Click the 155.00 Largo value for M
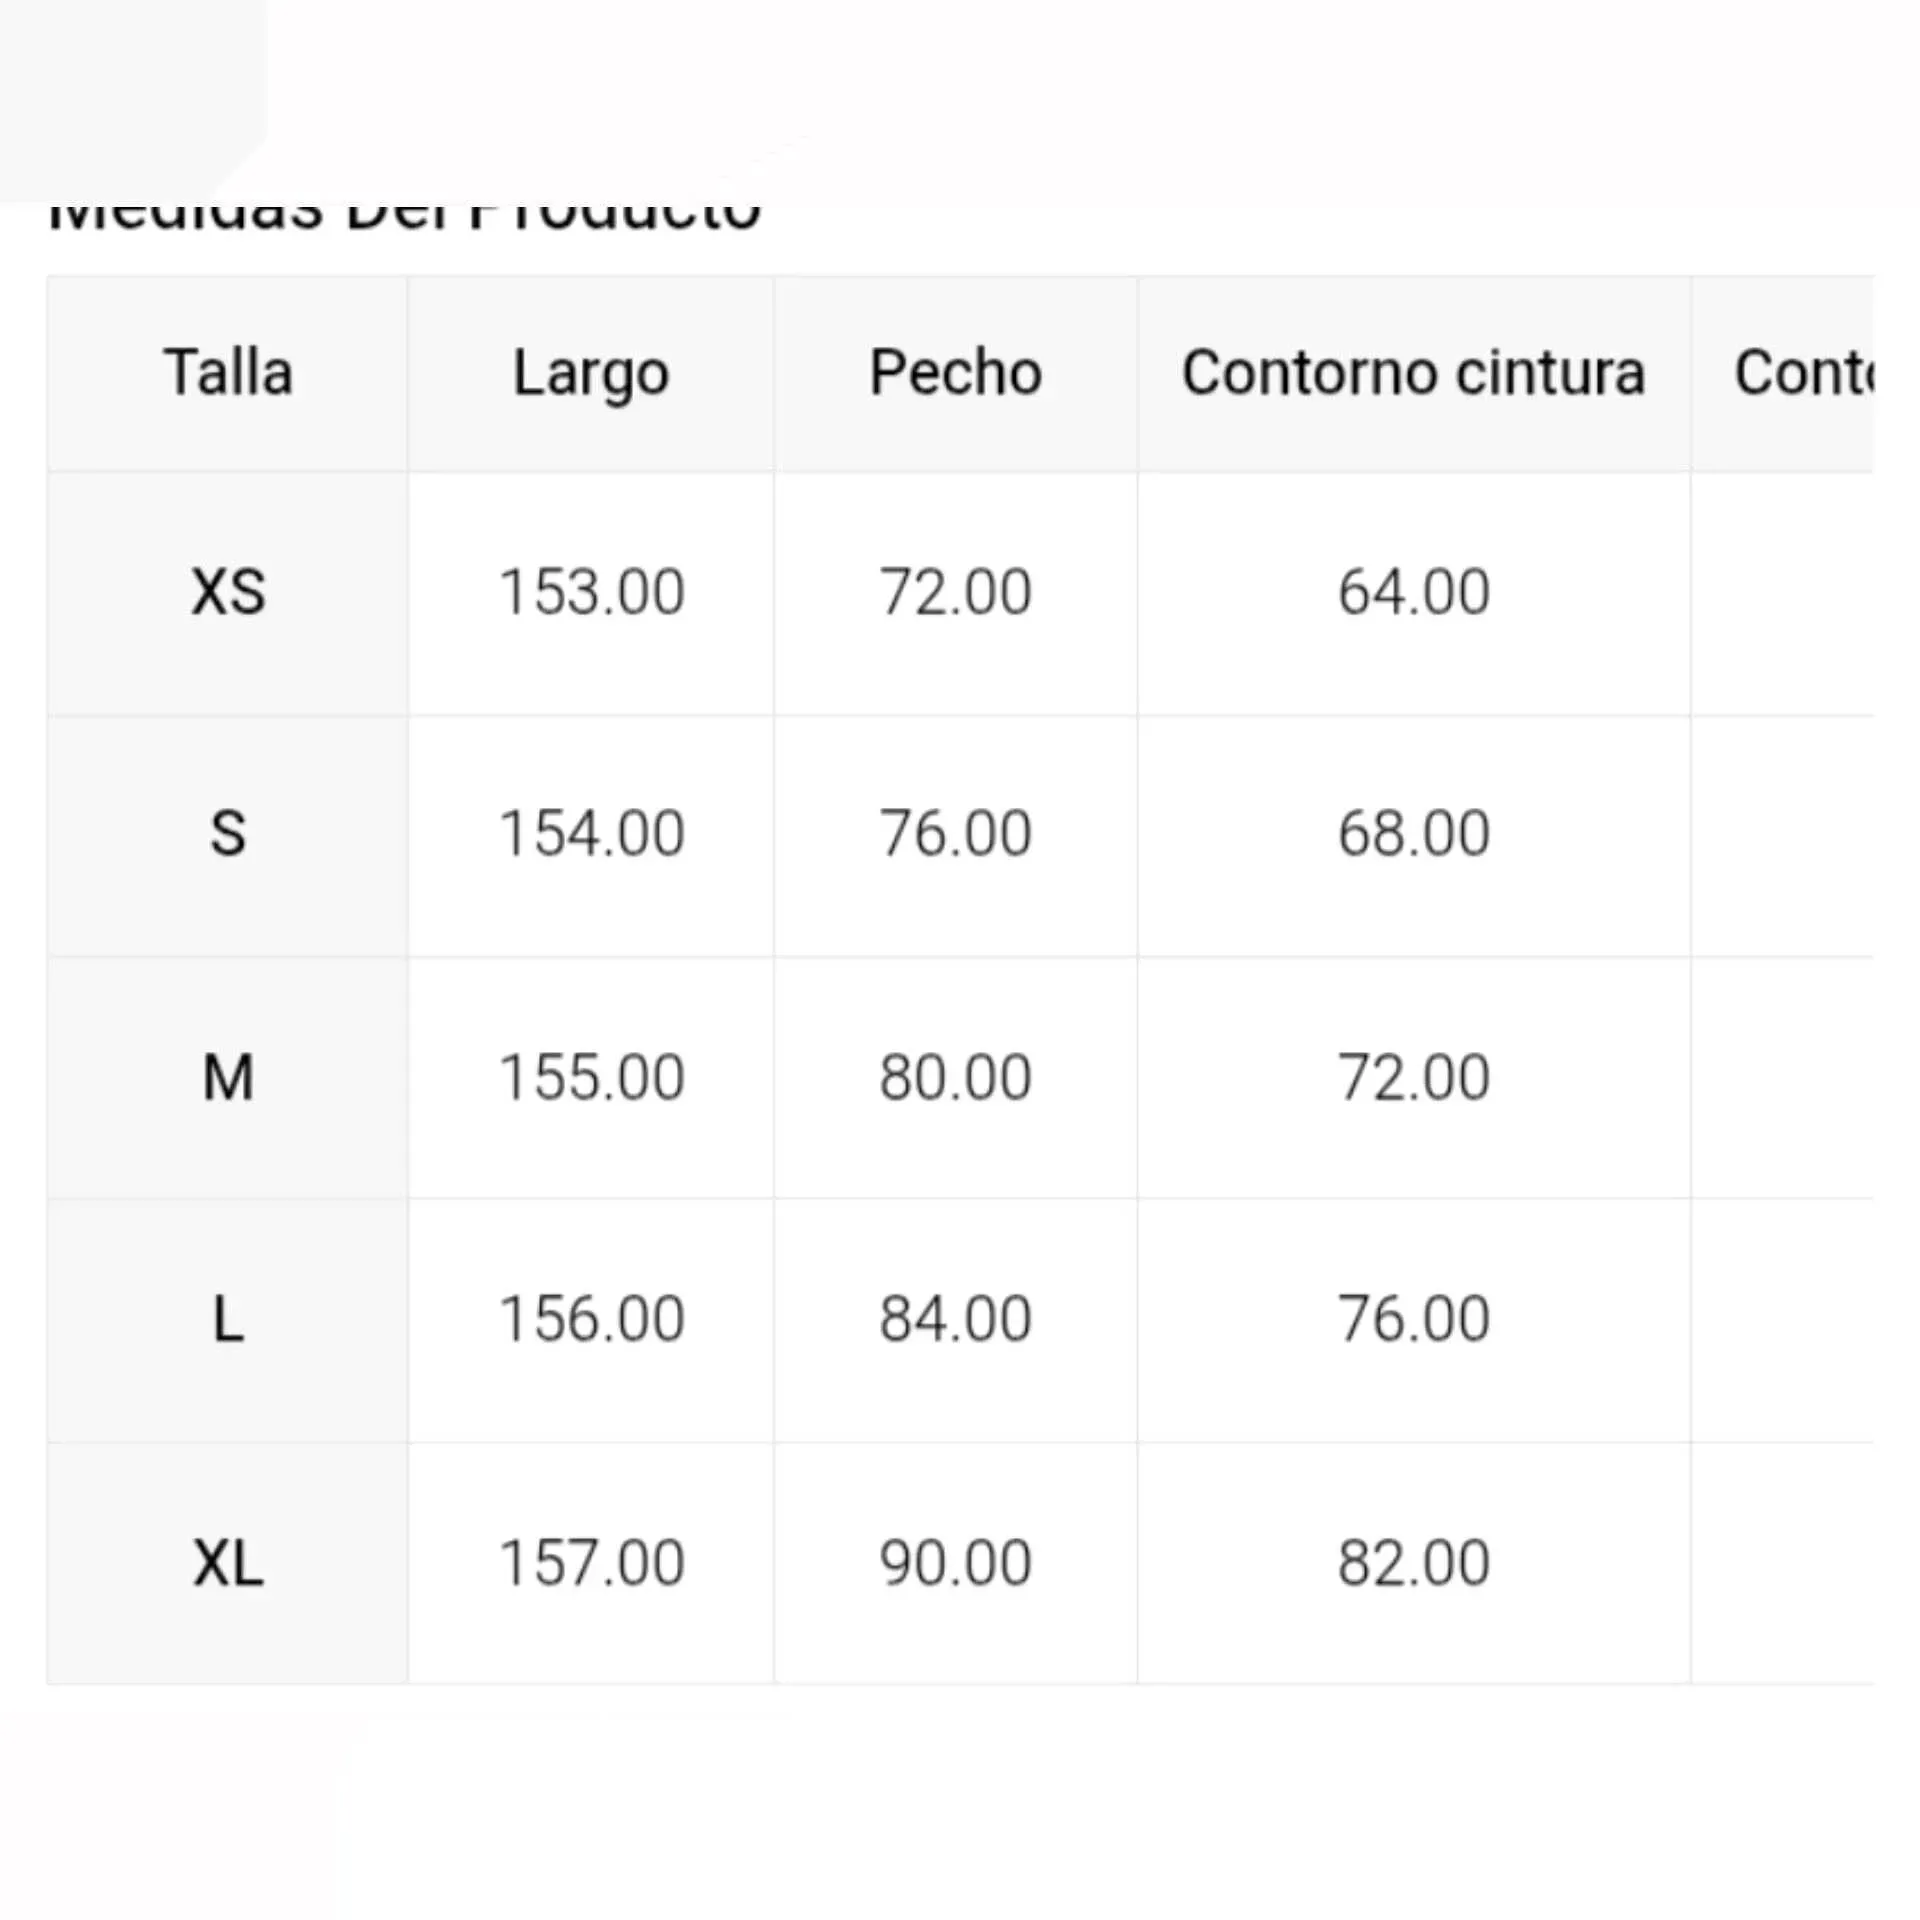 click(591, 1078)
